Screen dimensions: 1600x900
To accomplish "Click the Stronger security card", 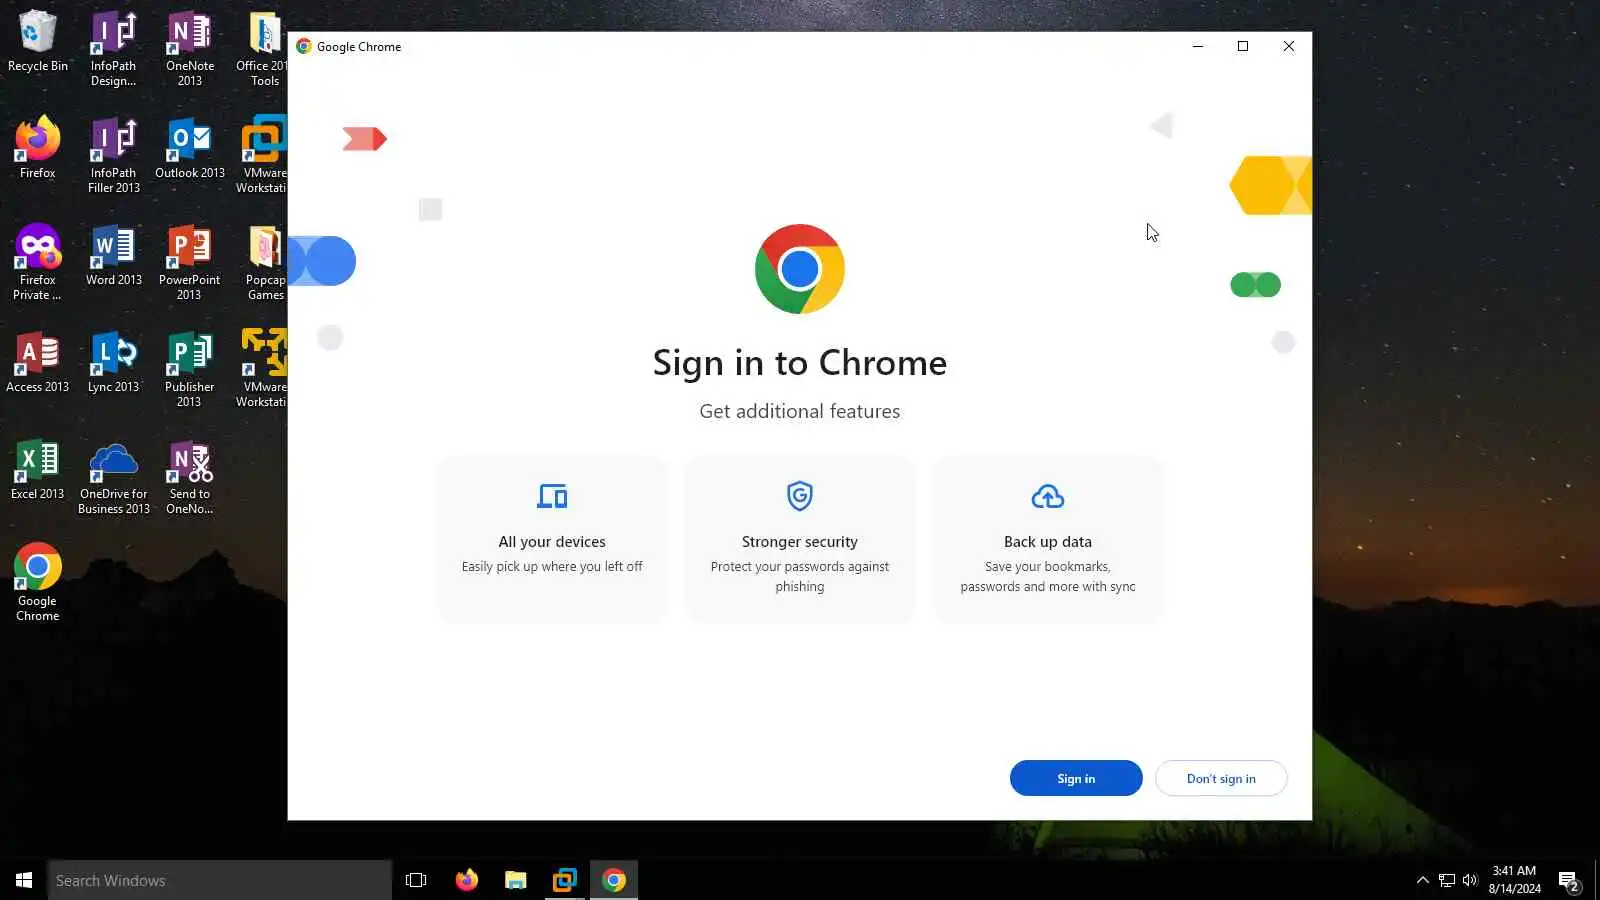I will click(800, 538).
